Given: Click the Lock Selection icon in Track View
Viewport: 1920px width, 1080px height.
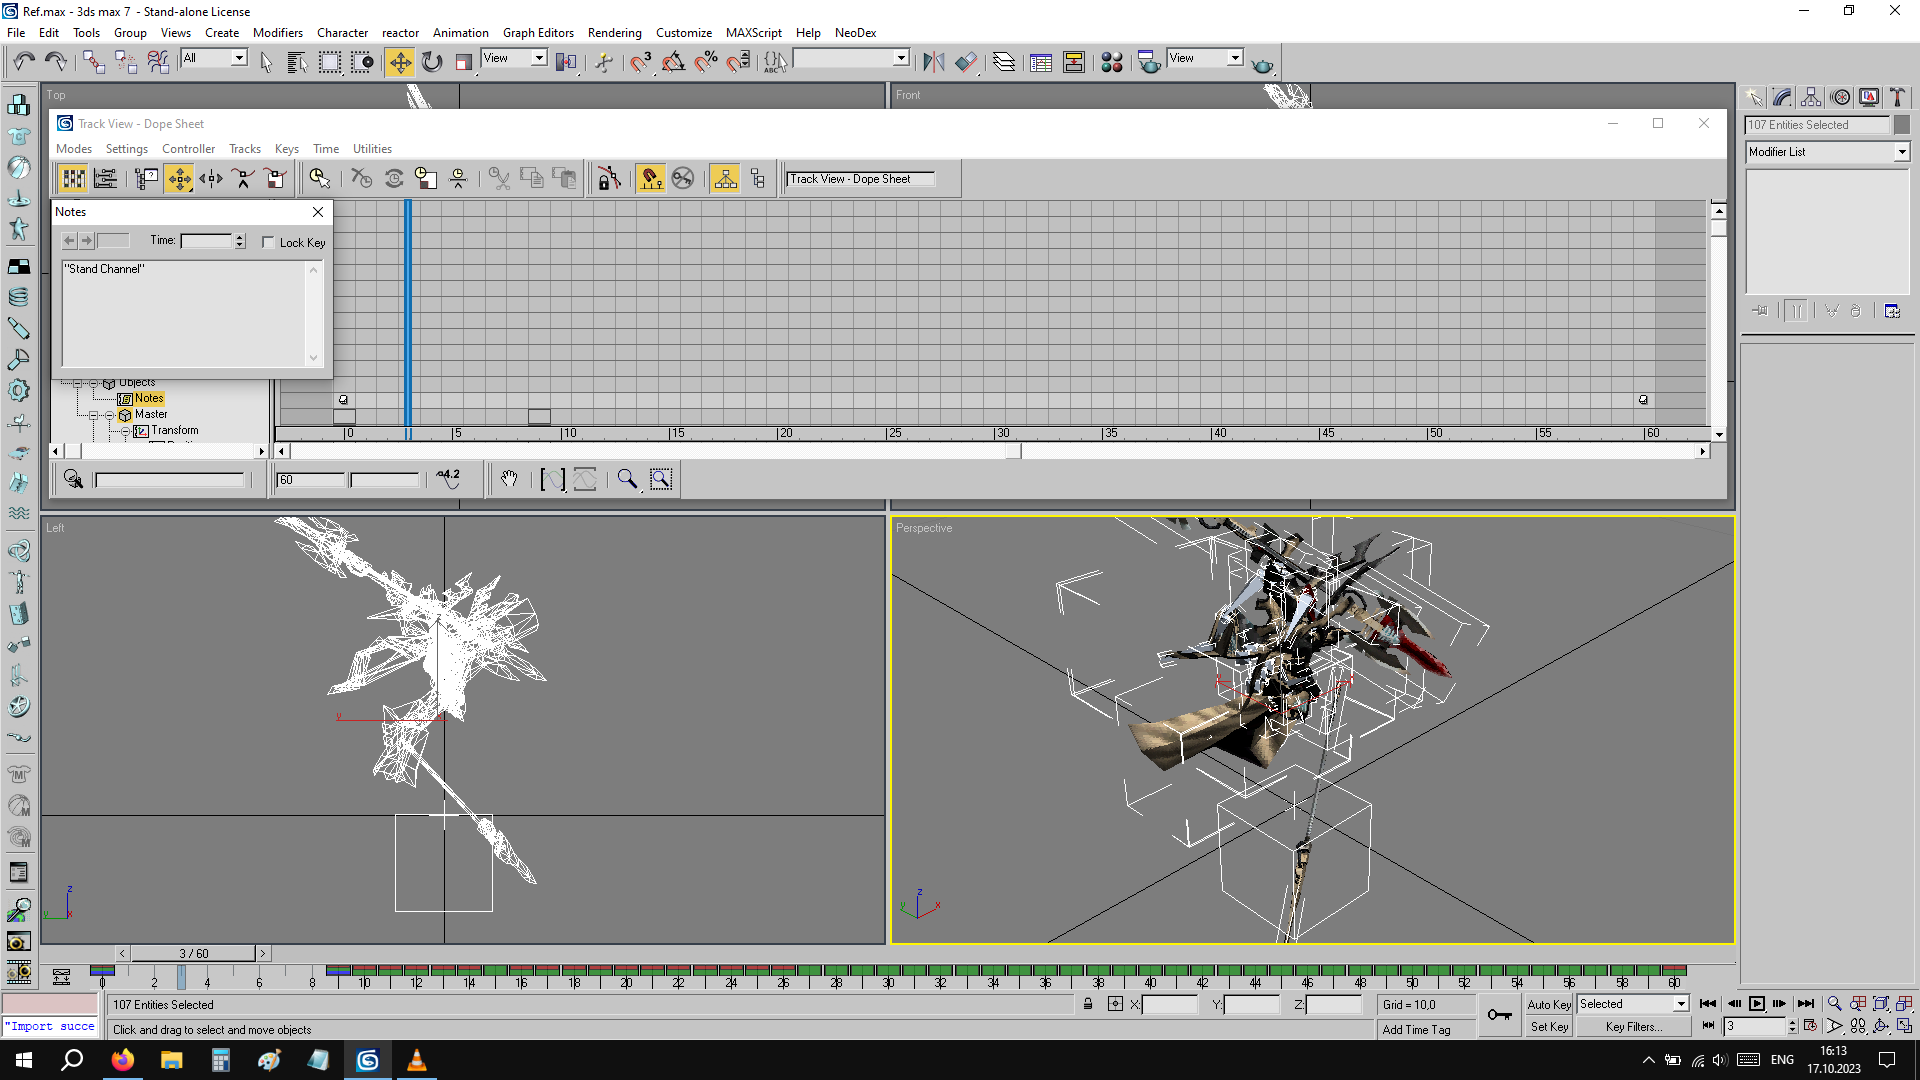Looking at the screenshot, I should pyautogui.click(x=609, y=179).
